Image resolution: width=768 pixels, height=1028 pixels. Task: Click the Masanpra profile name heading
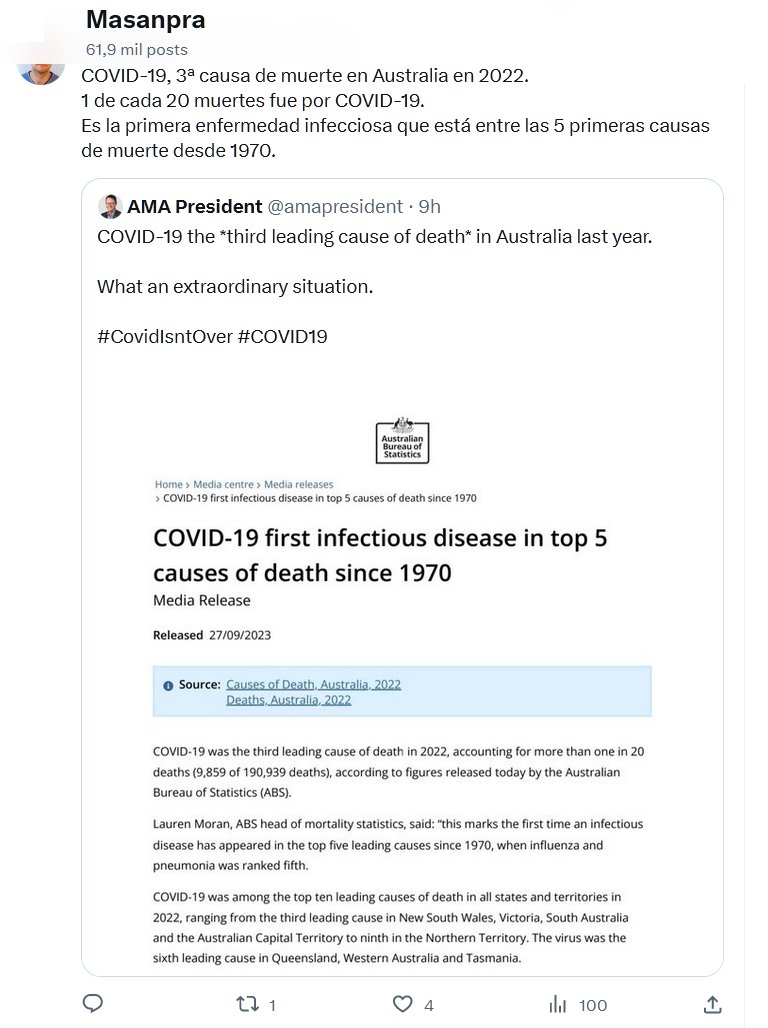click(x=146, y=19)
